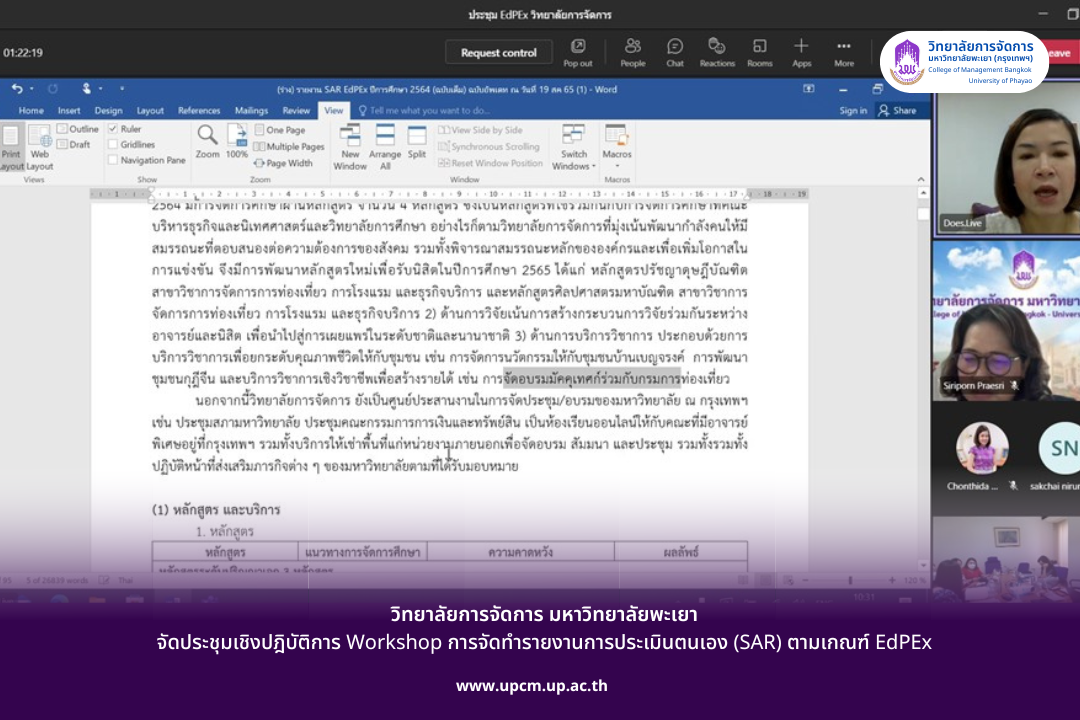Open the References tab
Image resolution: width=1080 pixels, height=720 pixels.
pos(199,110)
